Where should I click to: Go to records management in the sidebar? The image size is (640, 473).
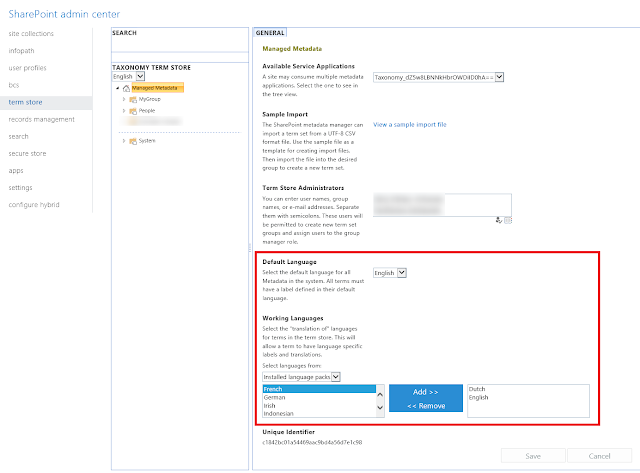click(x=41, y=119)
